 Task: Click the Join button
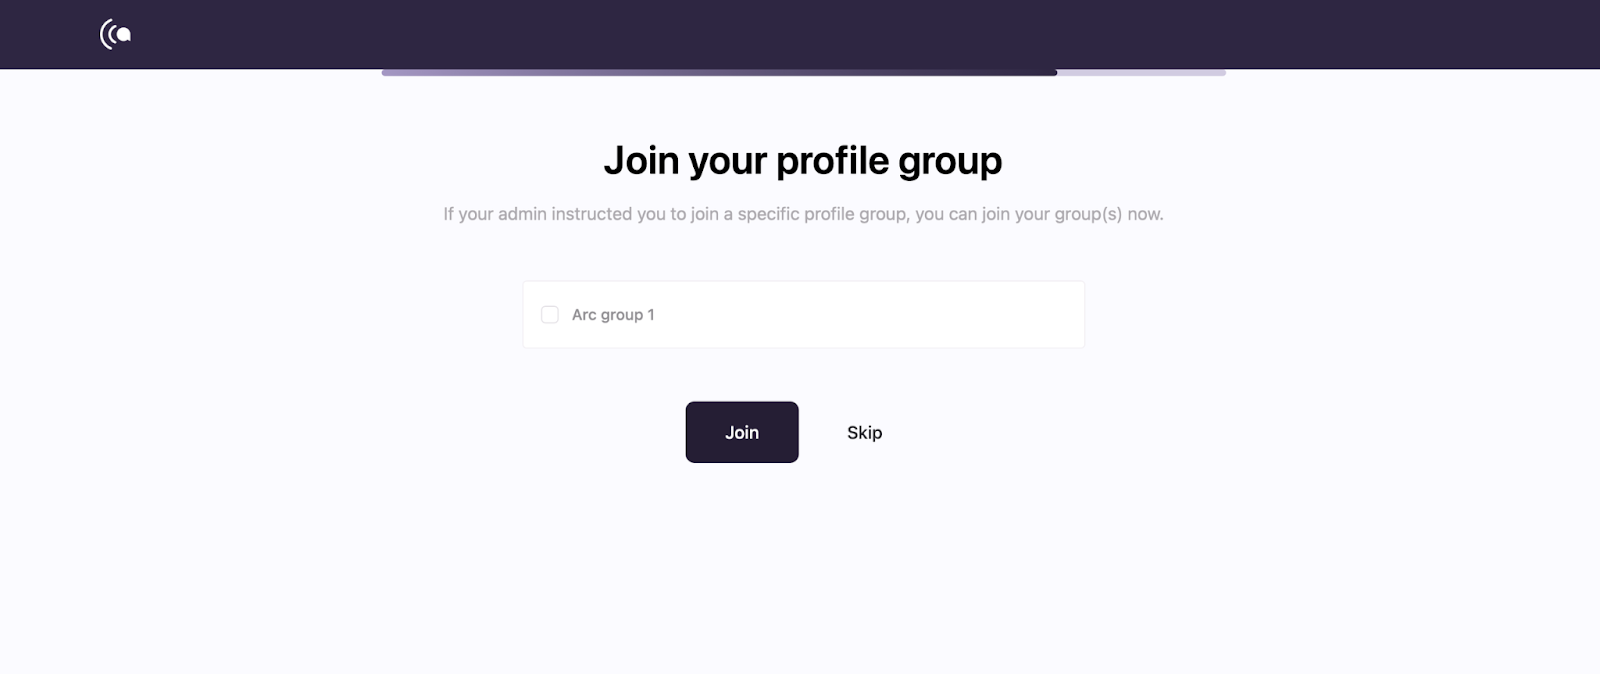click(x=742, y=432)
